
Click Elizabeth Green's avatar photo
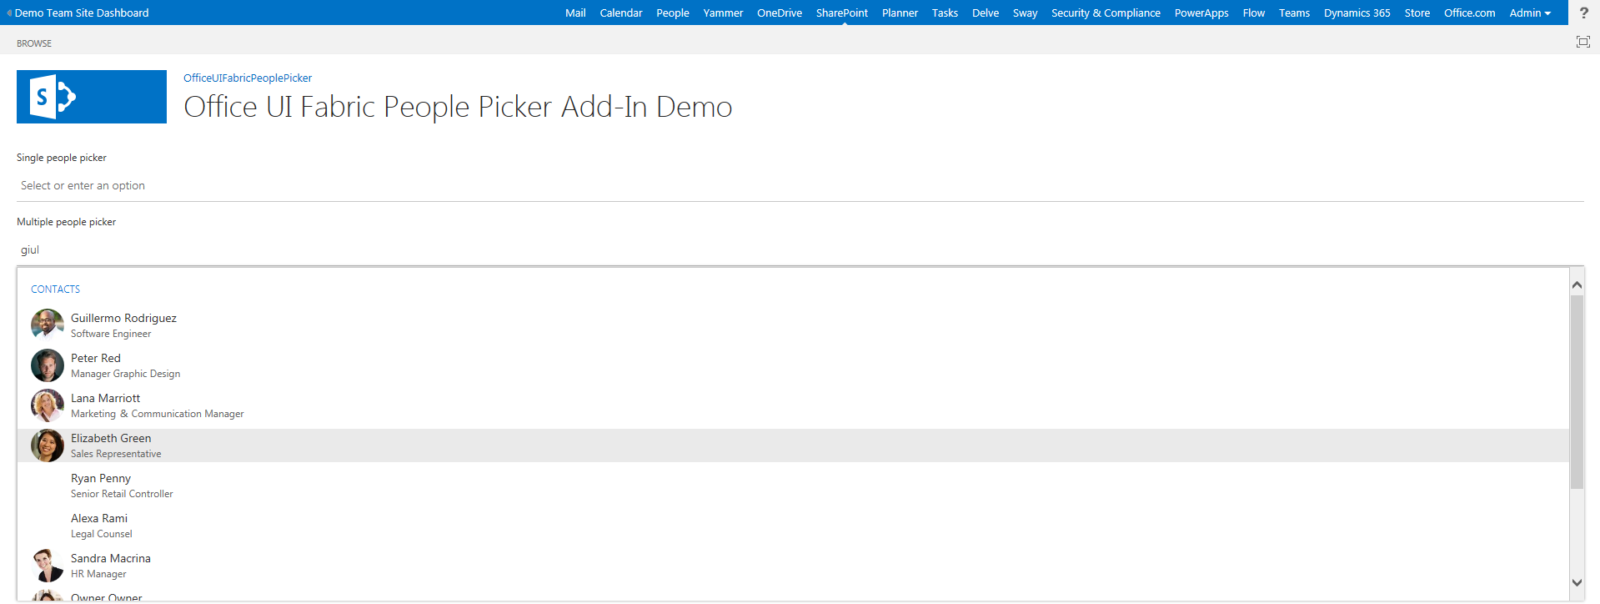click(x=47, y=445)
